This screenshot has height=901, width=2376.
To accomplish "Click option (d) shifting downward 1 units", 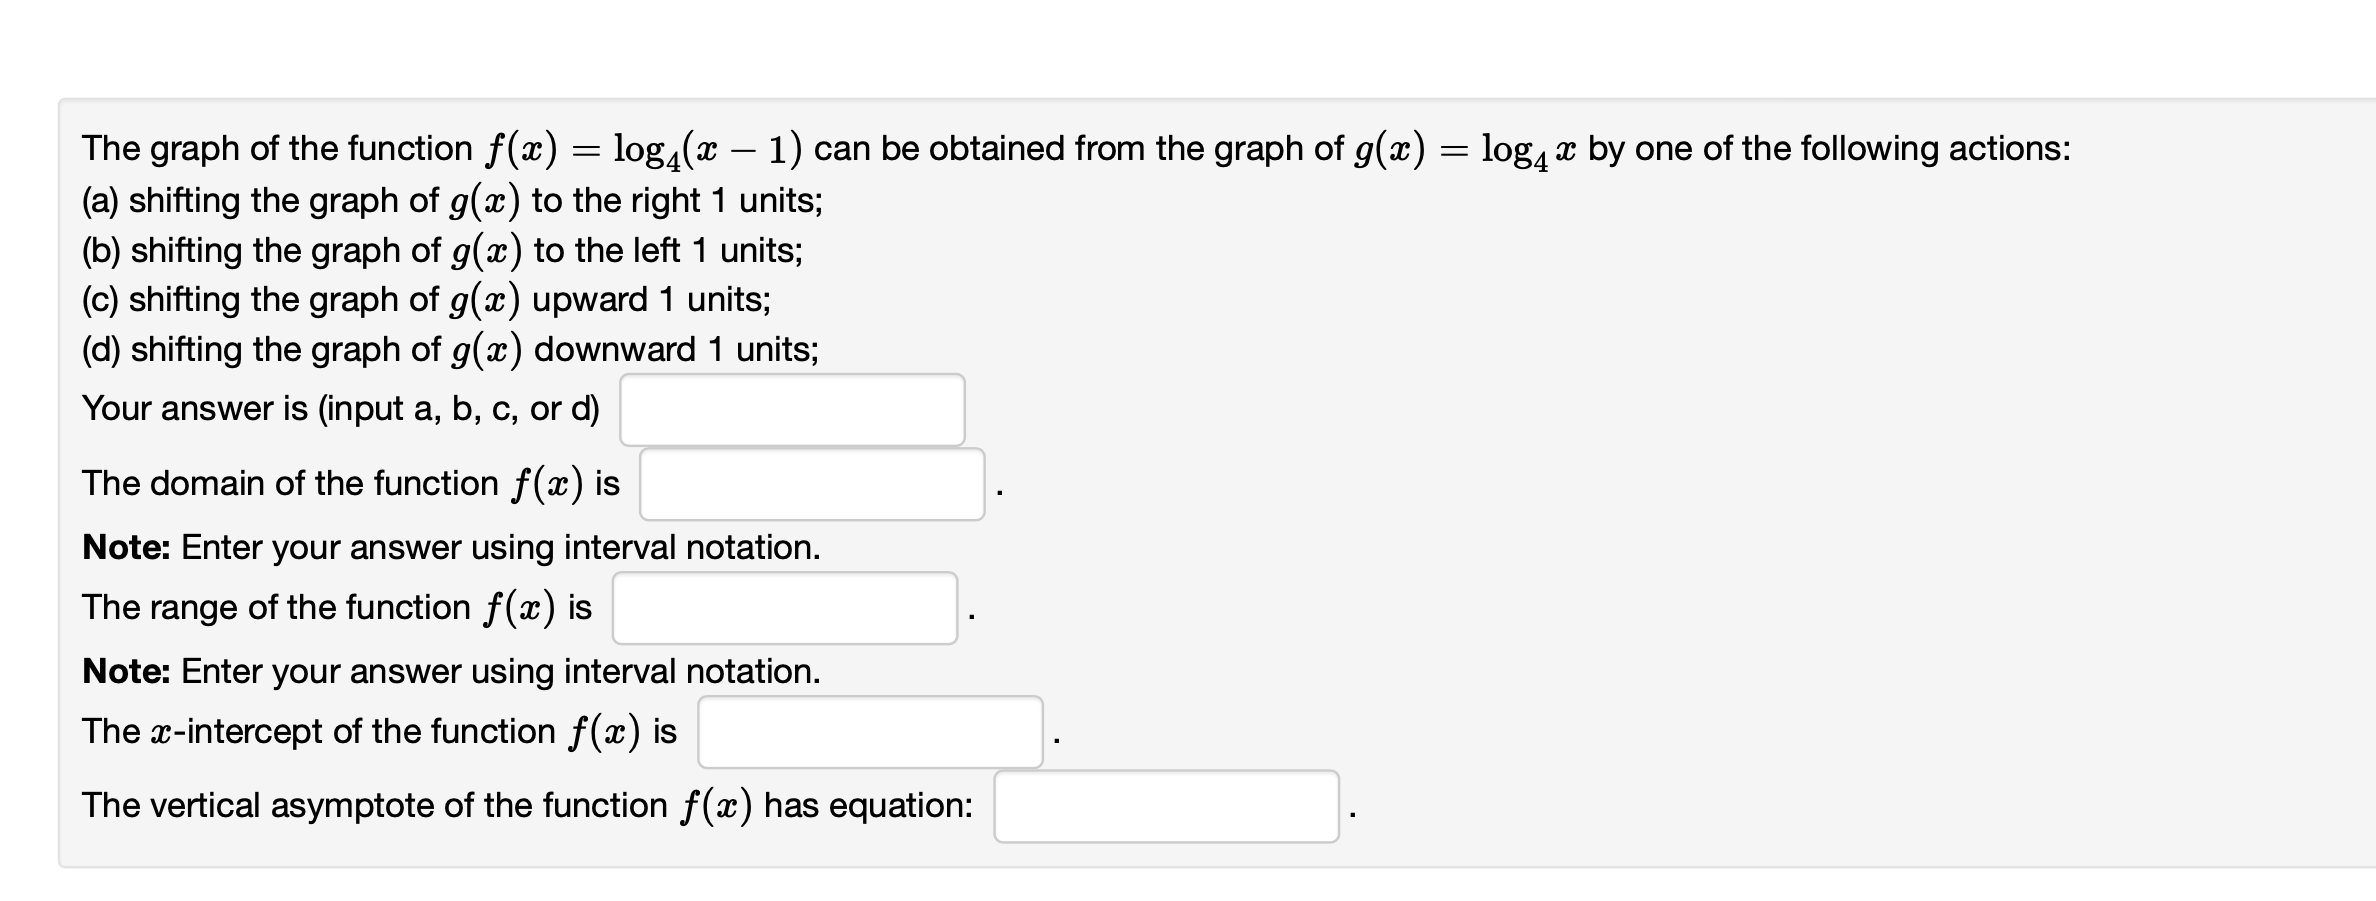I will pyautogui.click(x=450, y=349).
